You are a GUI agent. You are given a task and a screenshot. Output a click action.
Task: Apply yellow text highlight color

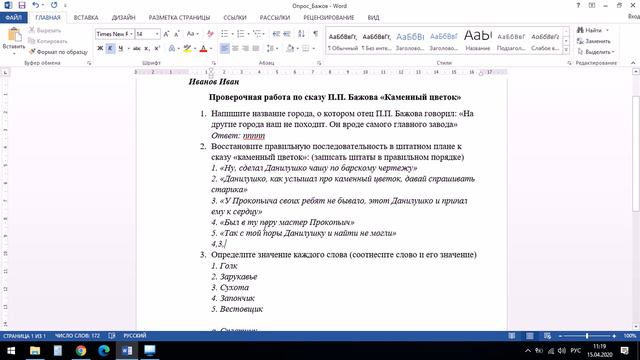coord(187,49)
